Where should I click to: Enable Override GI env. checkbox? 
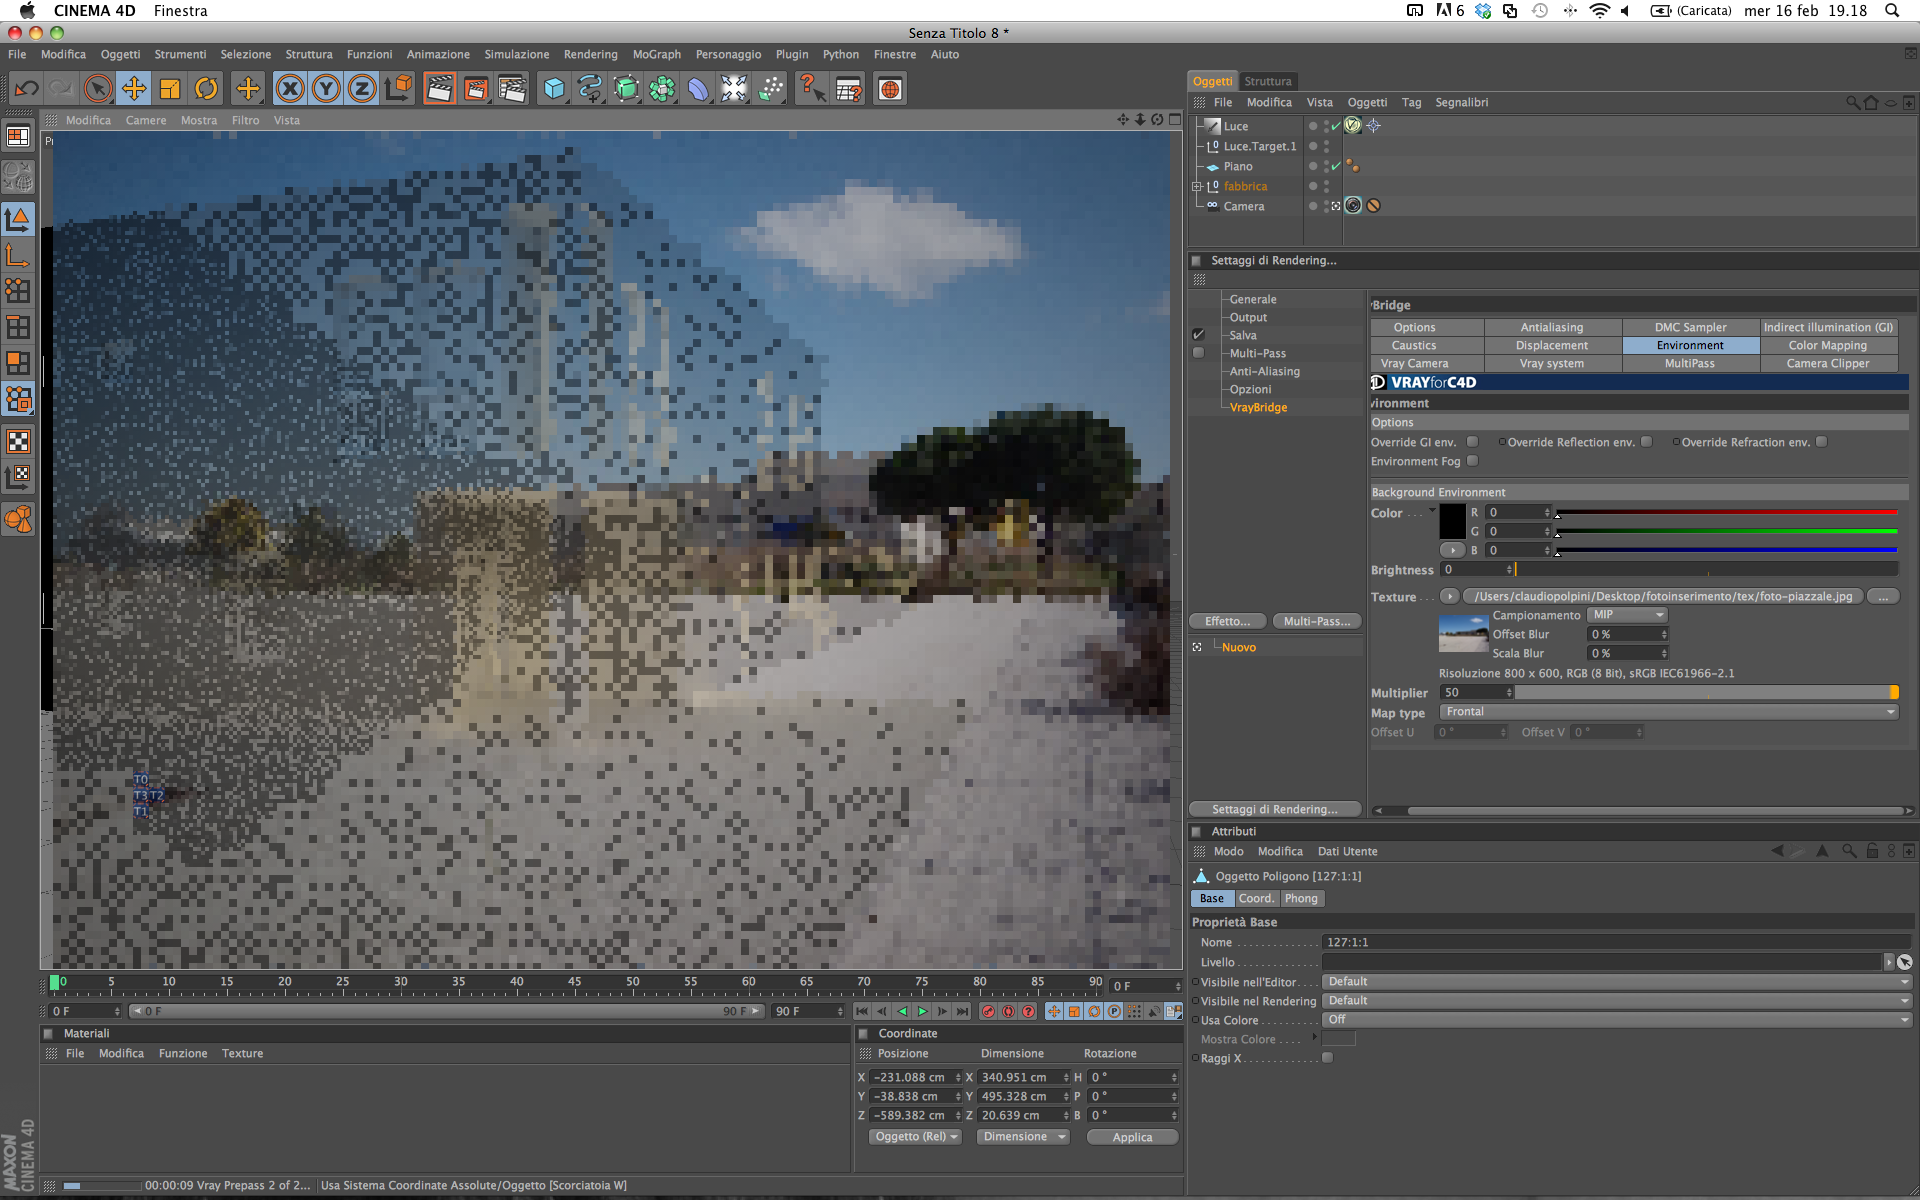[1472, 442]
